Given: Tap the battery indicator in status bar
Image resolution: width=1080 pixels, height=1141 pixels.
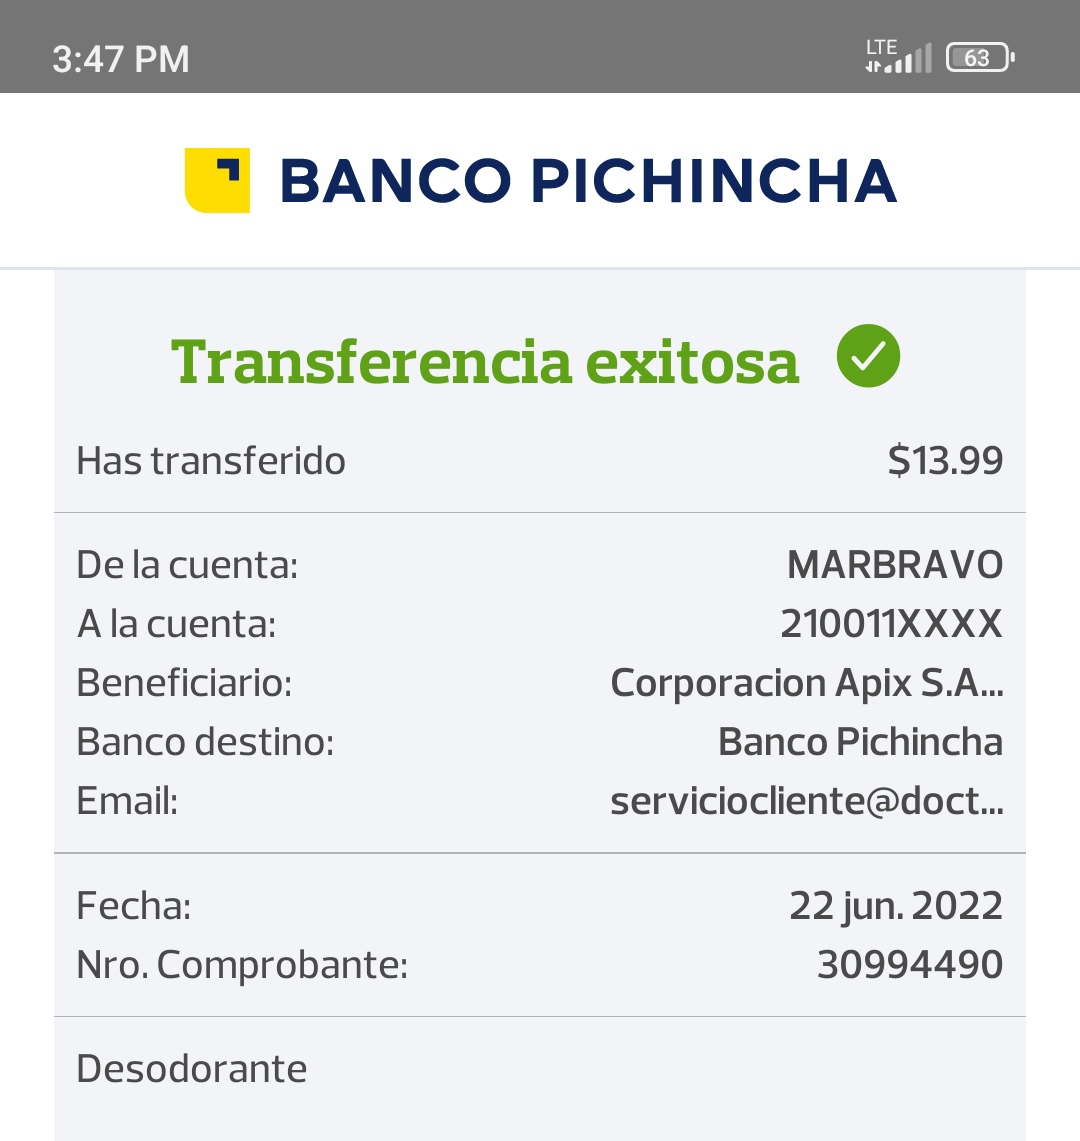Looking at the screenshot, I should (980, 57).
